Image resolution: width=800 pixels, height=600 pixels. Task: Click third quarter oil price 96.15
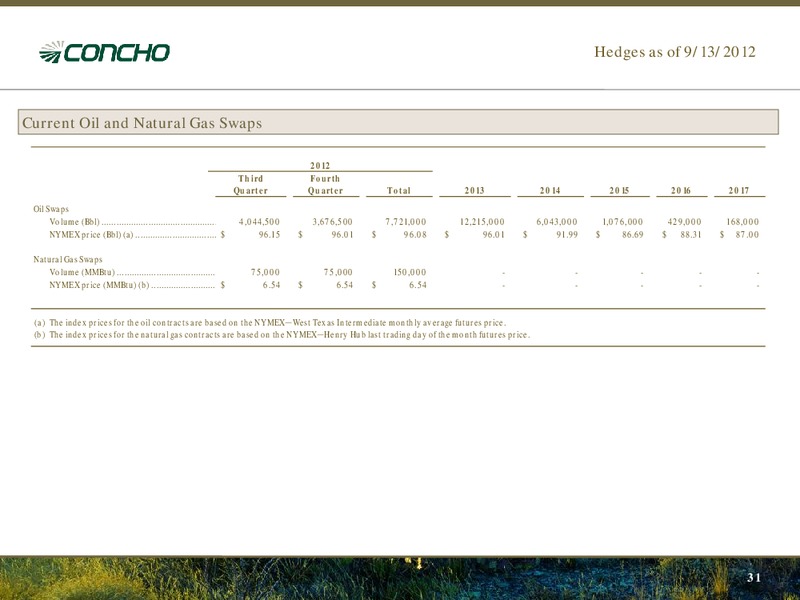269,235
